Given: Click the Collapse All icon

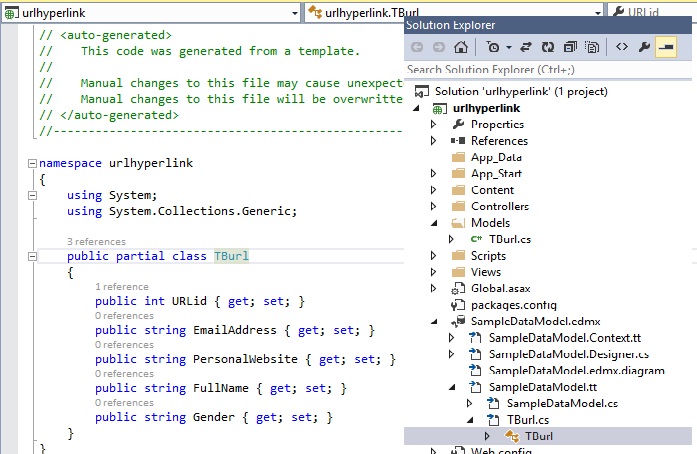Looking at the screenshot, I should click(570, 47).
